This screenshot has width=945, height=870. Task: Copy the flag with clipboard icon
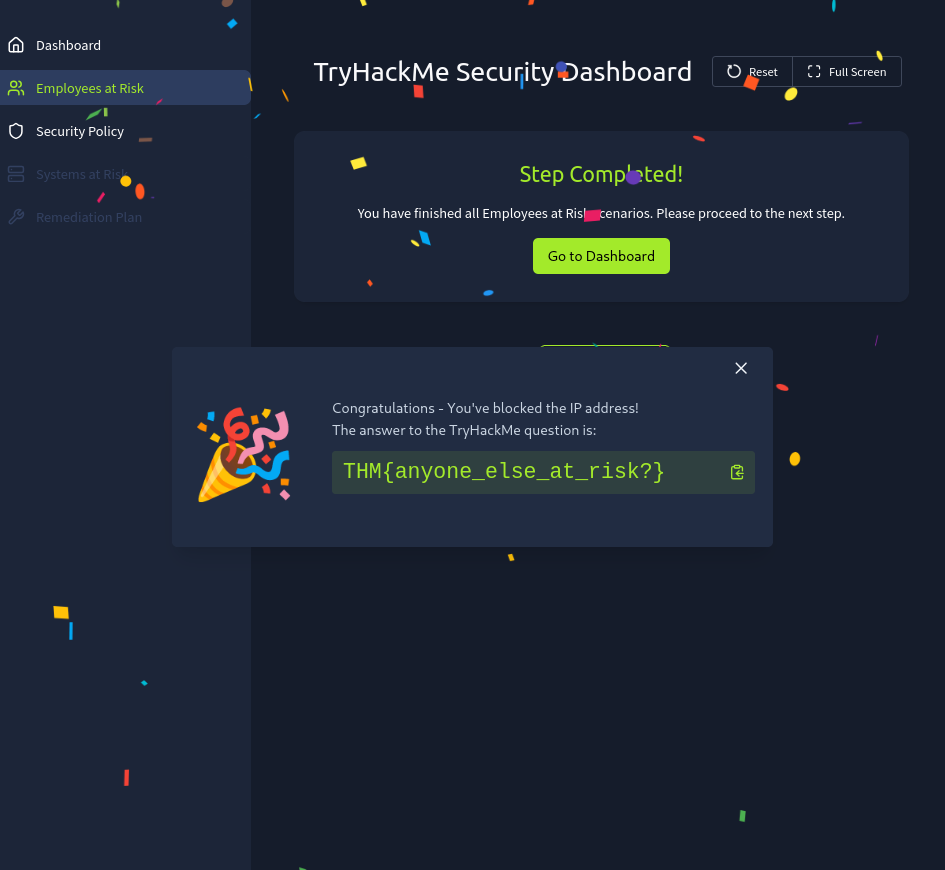click(736, 472)
